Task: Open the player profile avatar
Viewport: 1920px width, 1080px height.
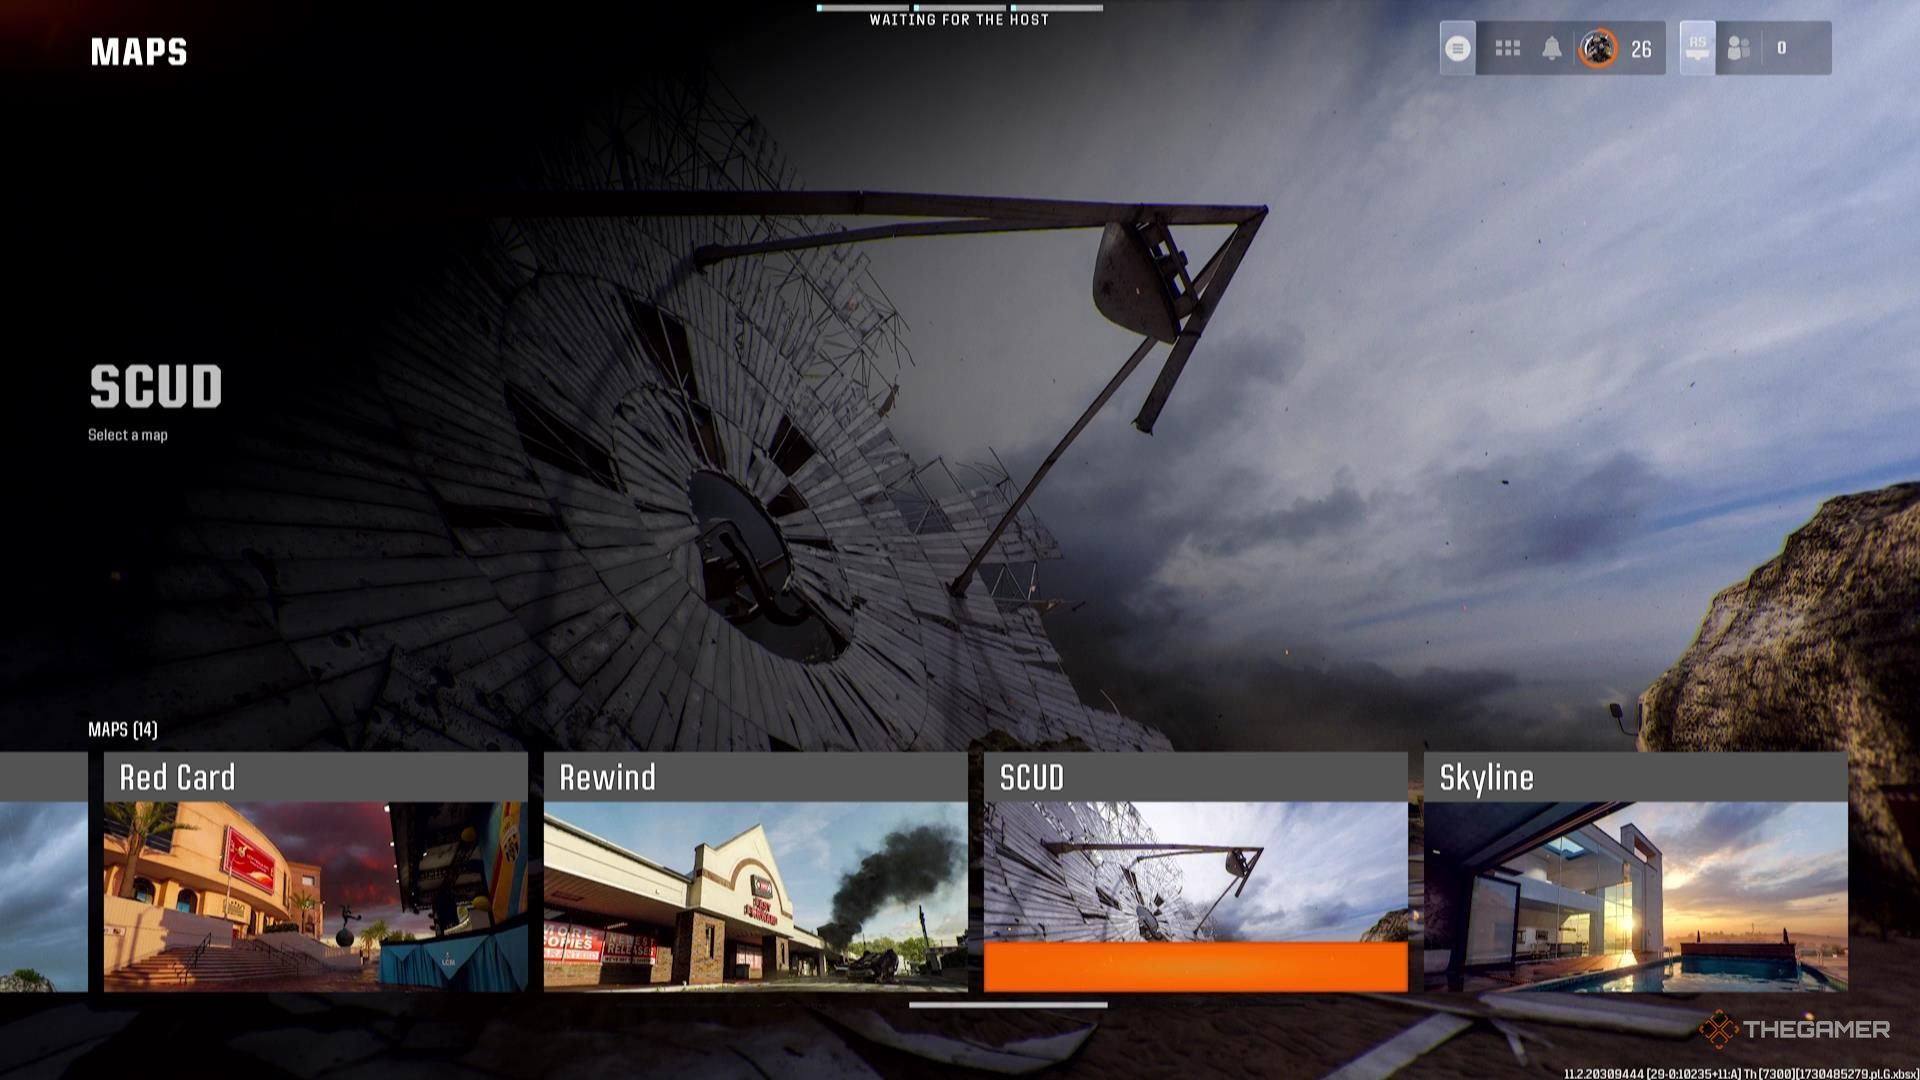Action: pos(1597,48)
